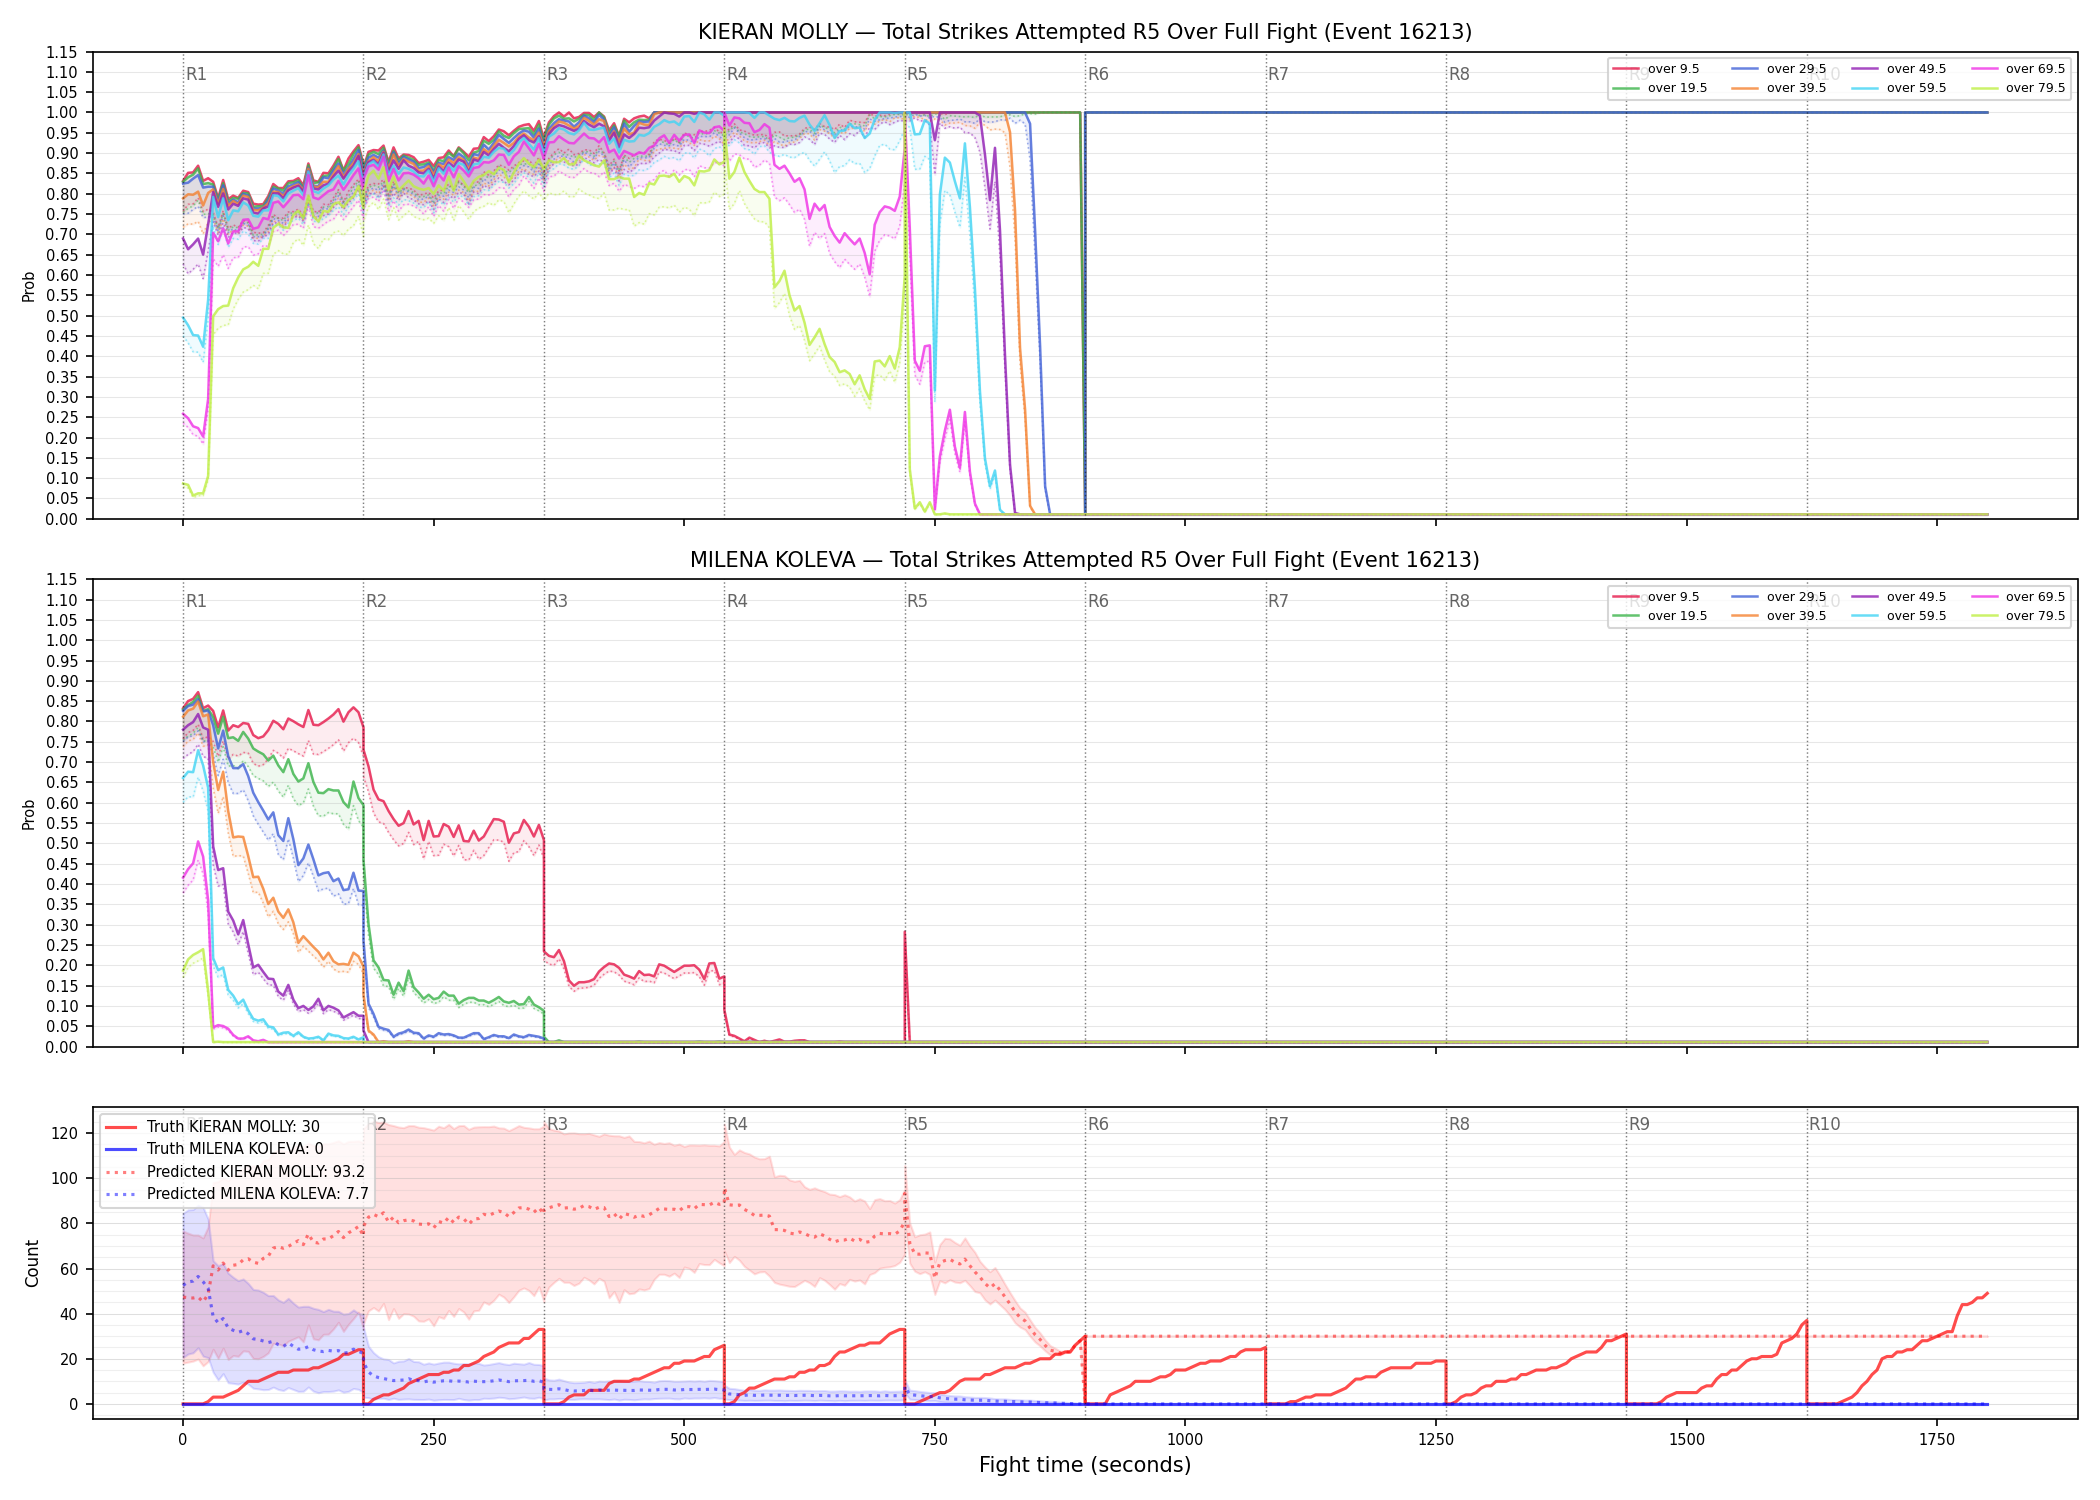The width and height of the screenshot is (2100, 1500).
Task: Click the 1.00 tick in MILENA KOLEVA chart
Action: (x=62, y=641)
